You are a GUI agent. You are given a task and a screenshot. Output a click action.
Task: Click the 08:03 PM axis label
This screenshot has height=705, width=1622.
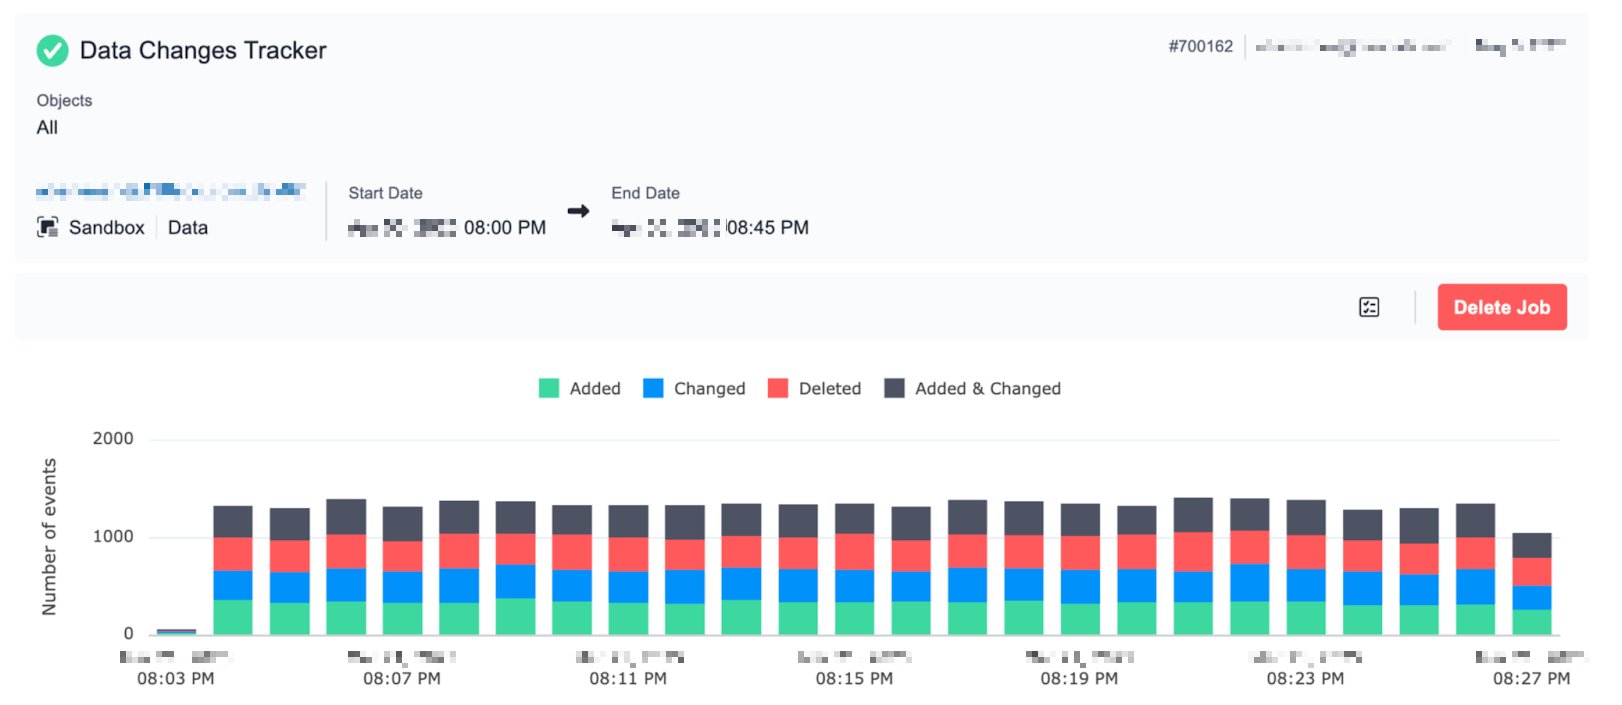click(x=176, y=678)
